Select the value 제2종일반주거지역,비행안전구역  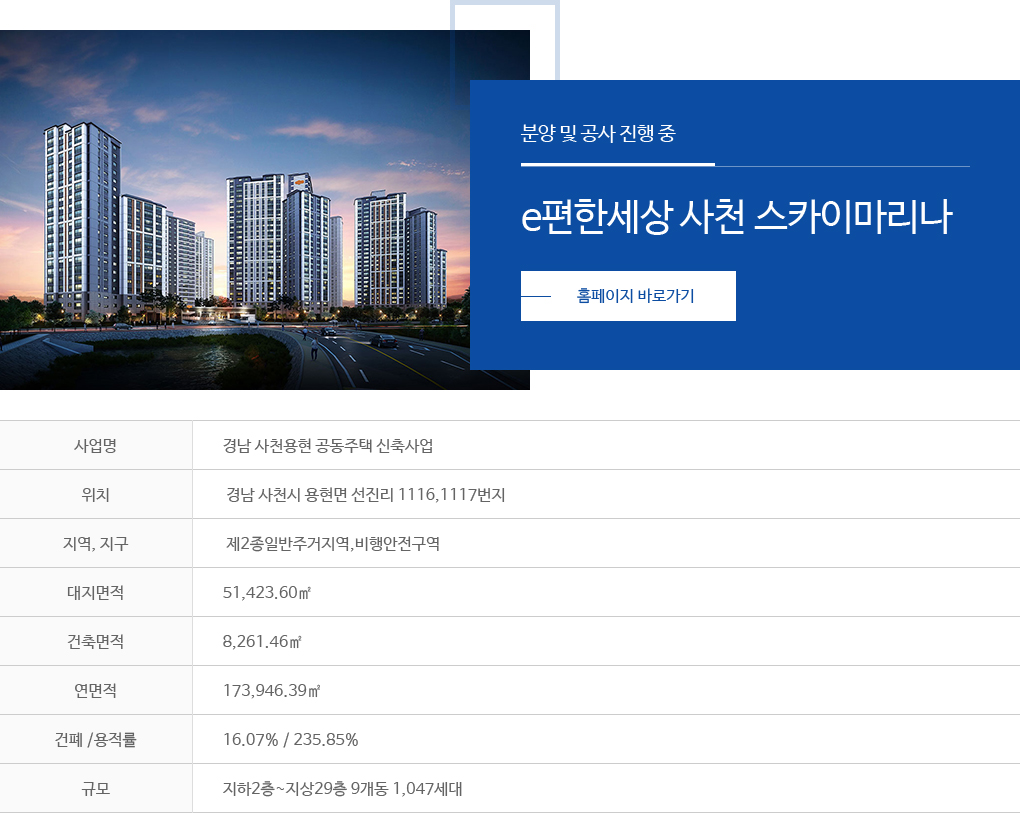[333, 544]
